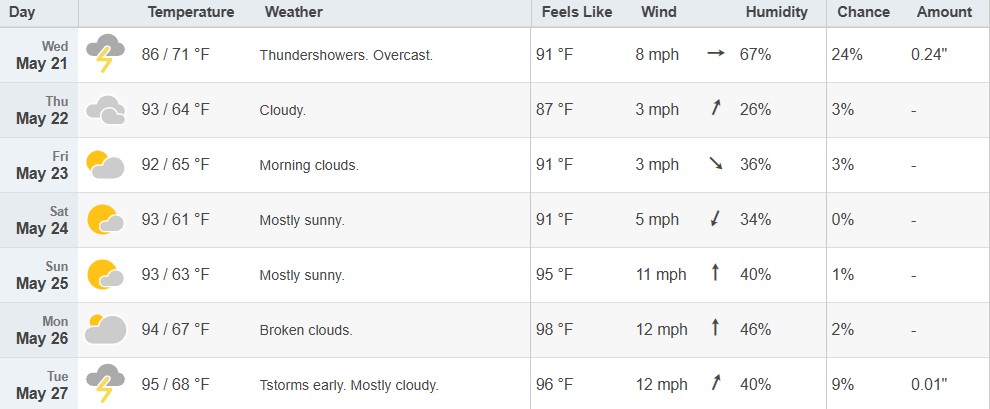Click the east wind arrow for May 21
Screen dimensions: 990x409
click(715, 54)
